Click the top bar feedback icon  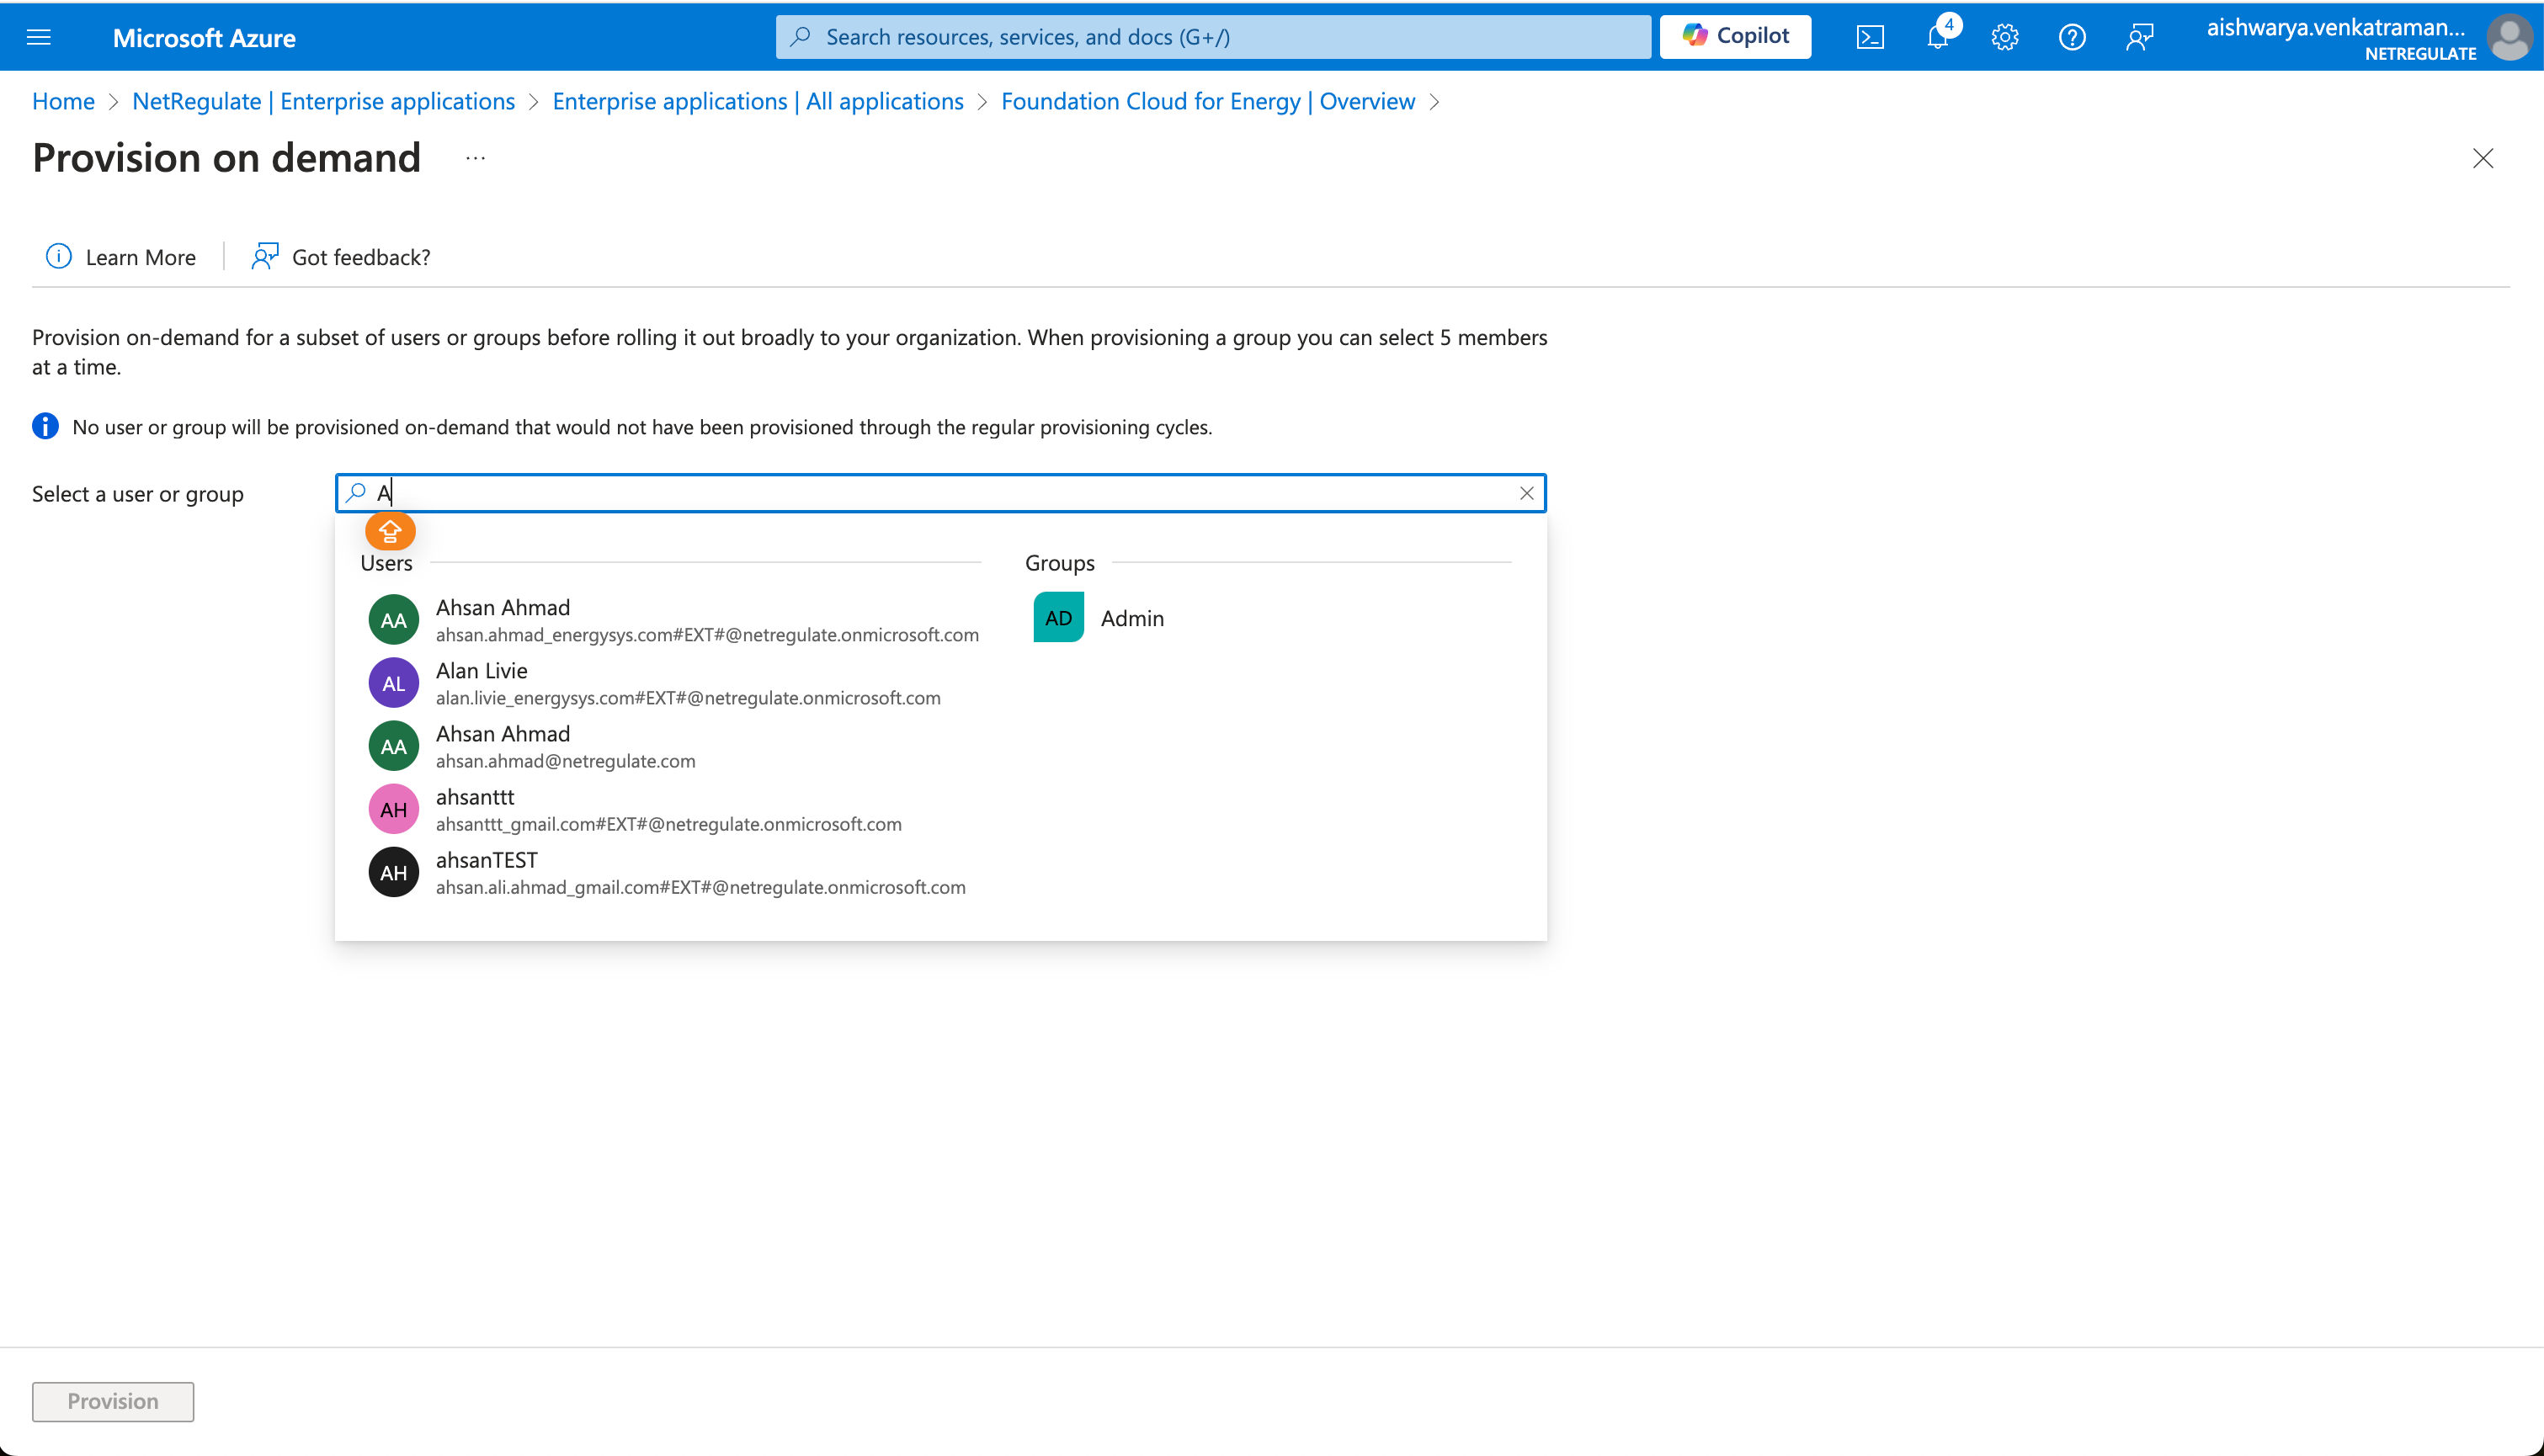tap(2139, 37)
